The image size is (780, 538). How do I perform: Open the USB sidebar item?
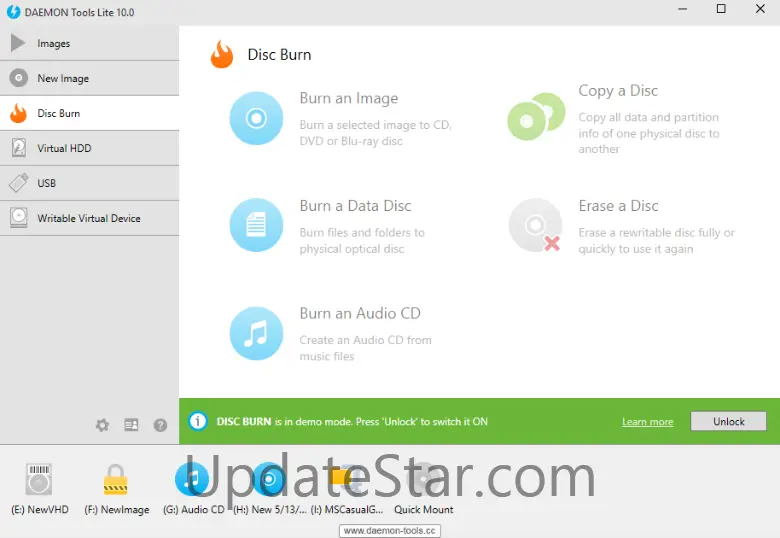(x=90, y=183)
